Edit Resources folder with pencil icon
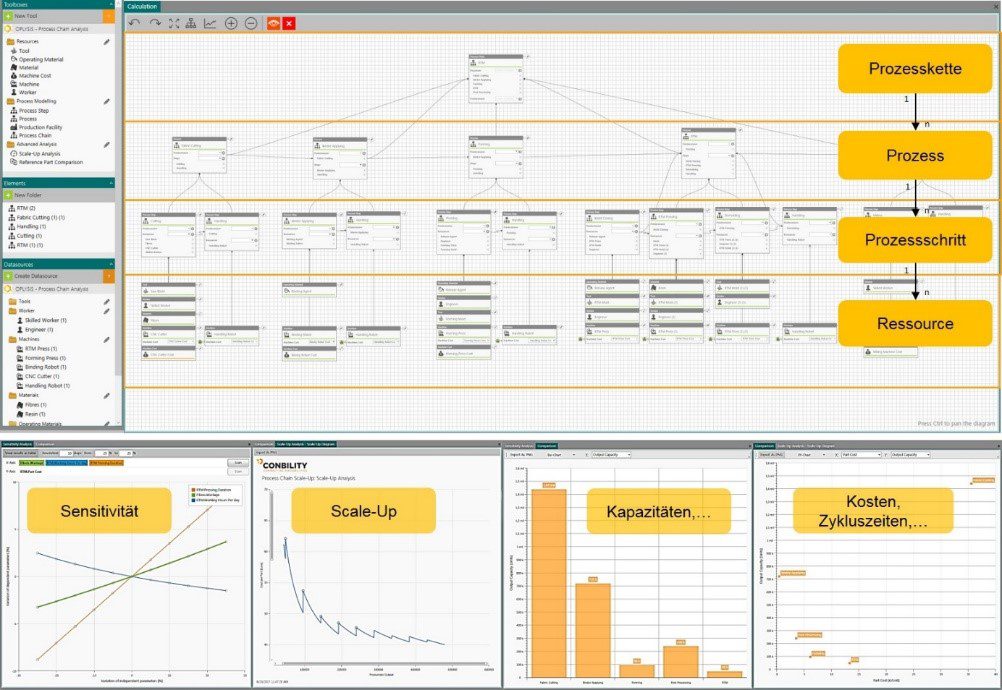 point(107,41)
